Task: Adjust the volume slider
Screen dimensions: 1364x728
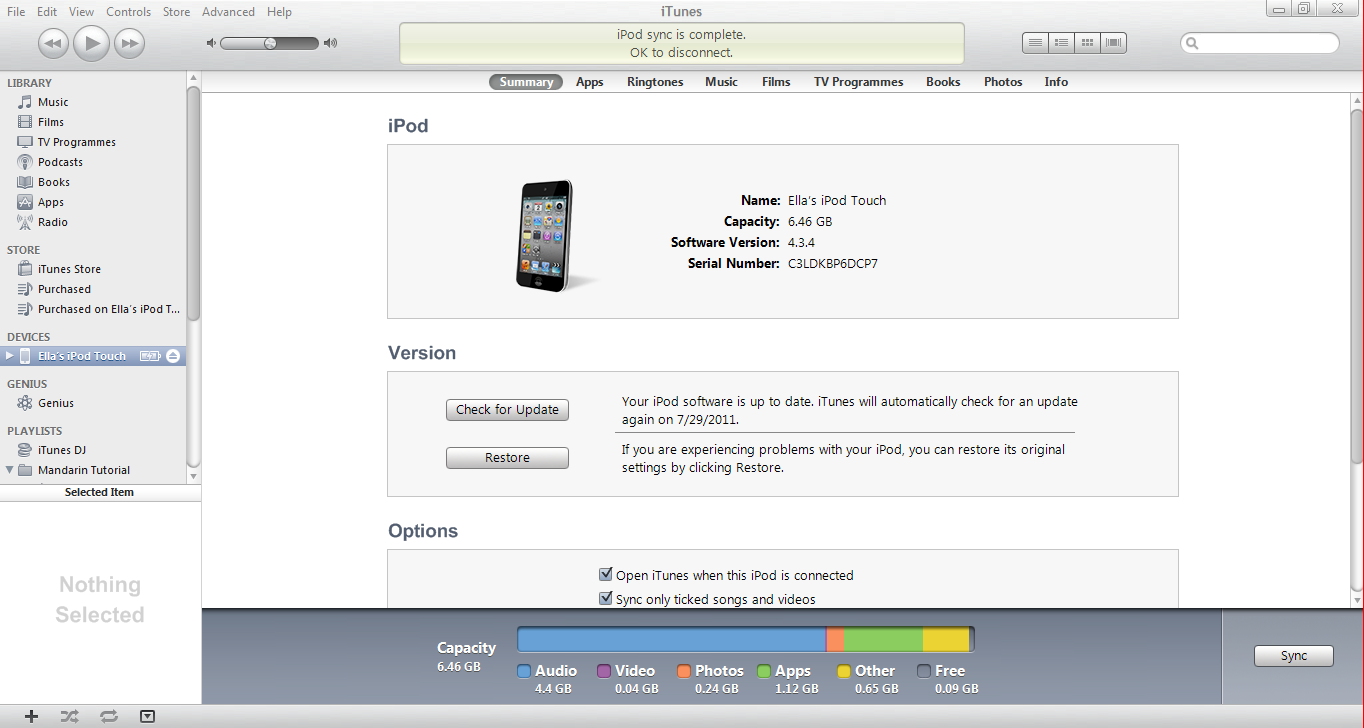Action: 271,43
